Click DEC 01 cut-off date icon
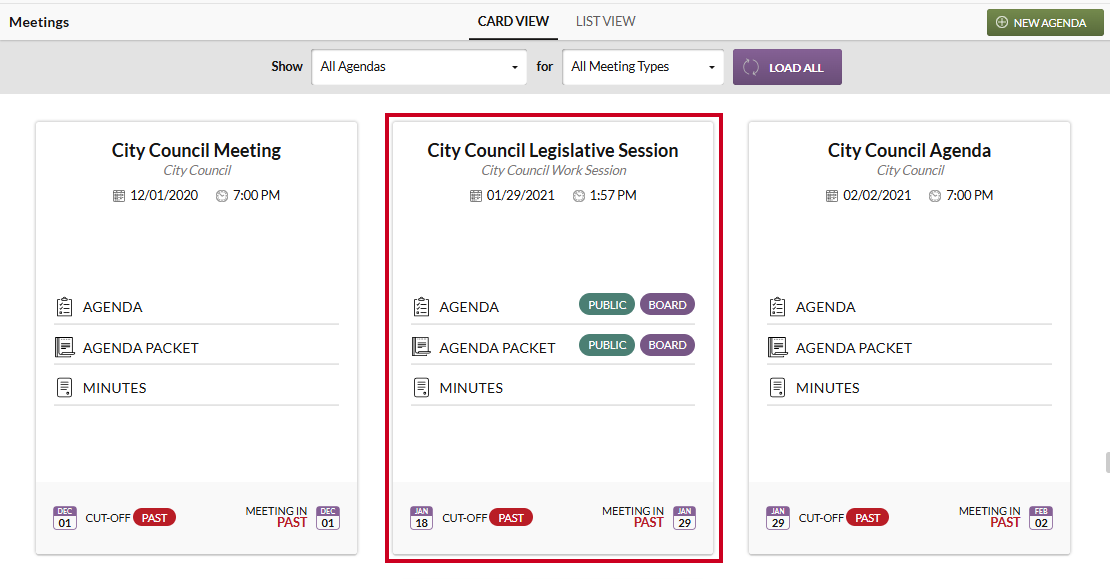Viewport: 1110px width, 579px height. pos(64,517)
